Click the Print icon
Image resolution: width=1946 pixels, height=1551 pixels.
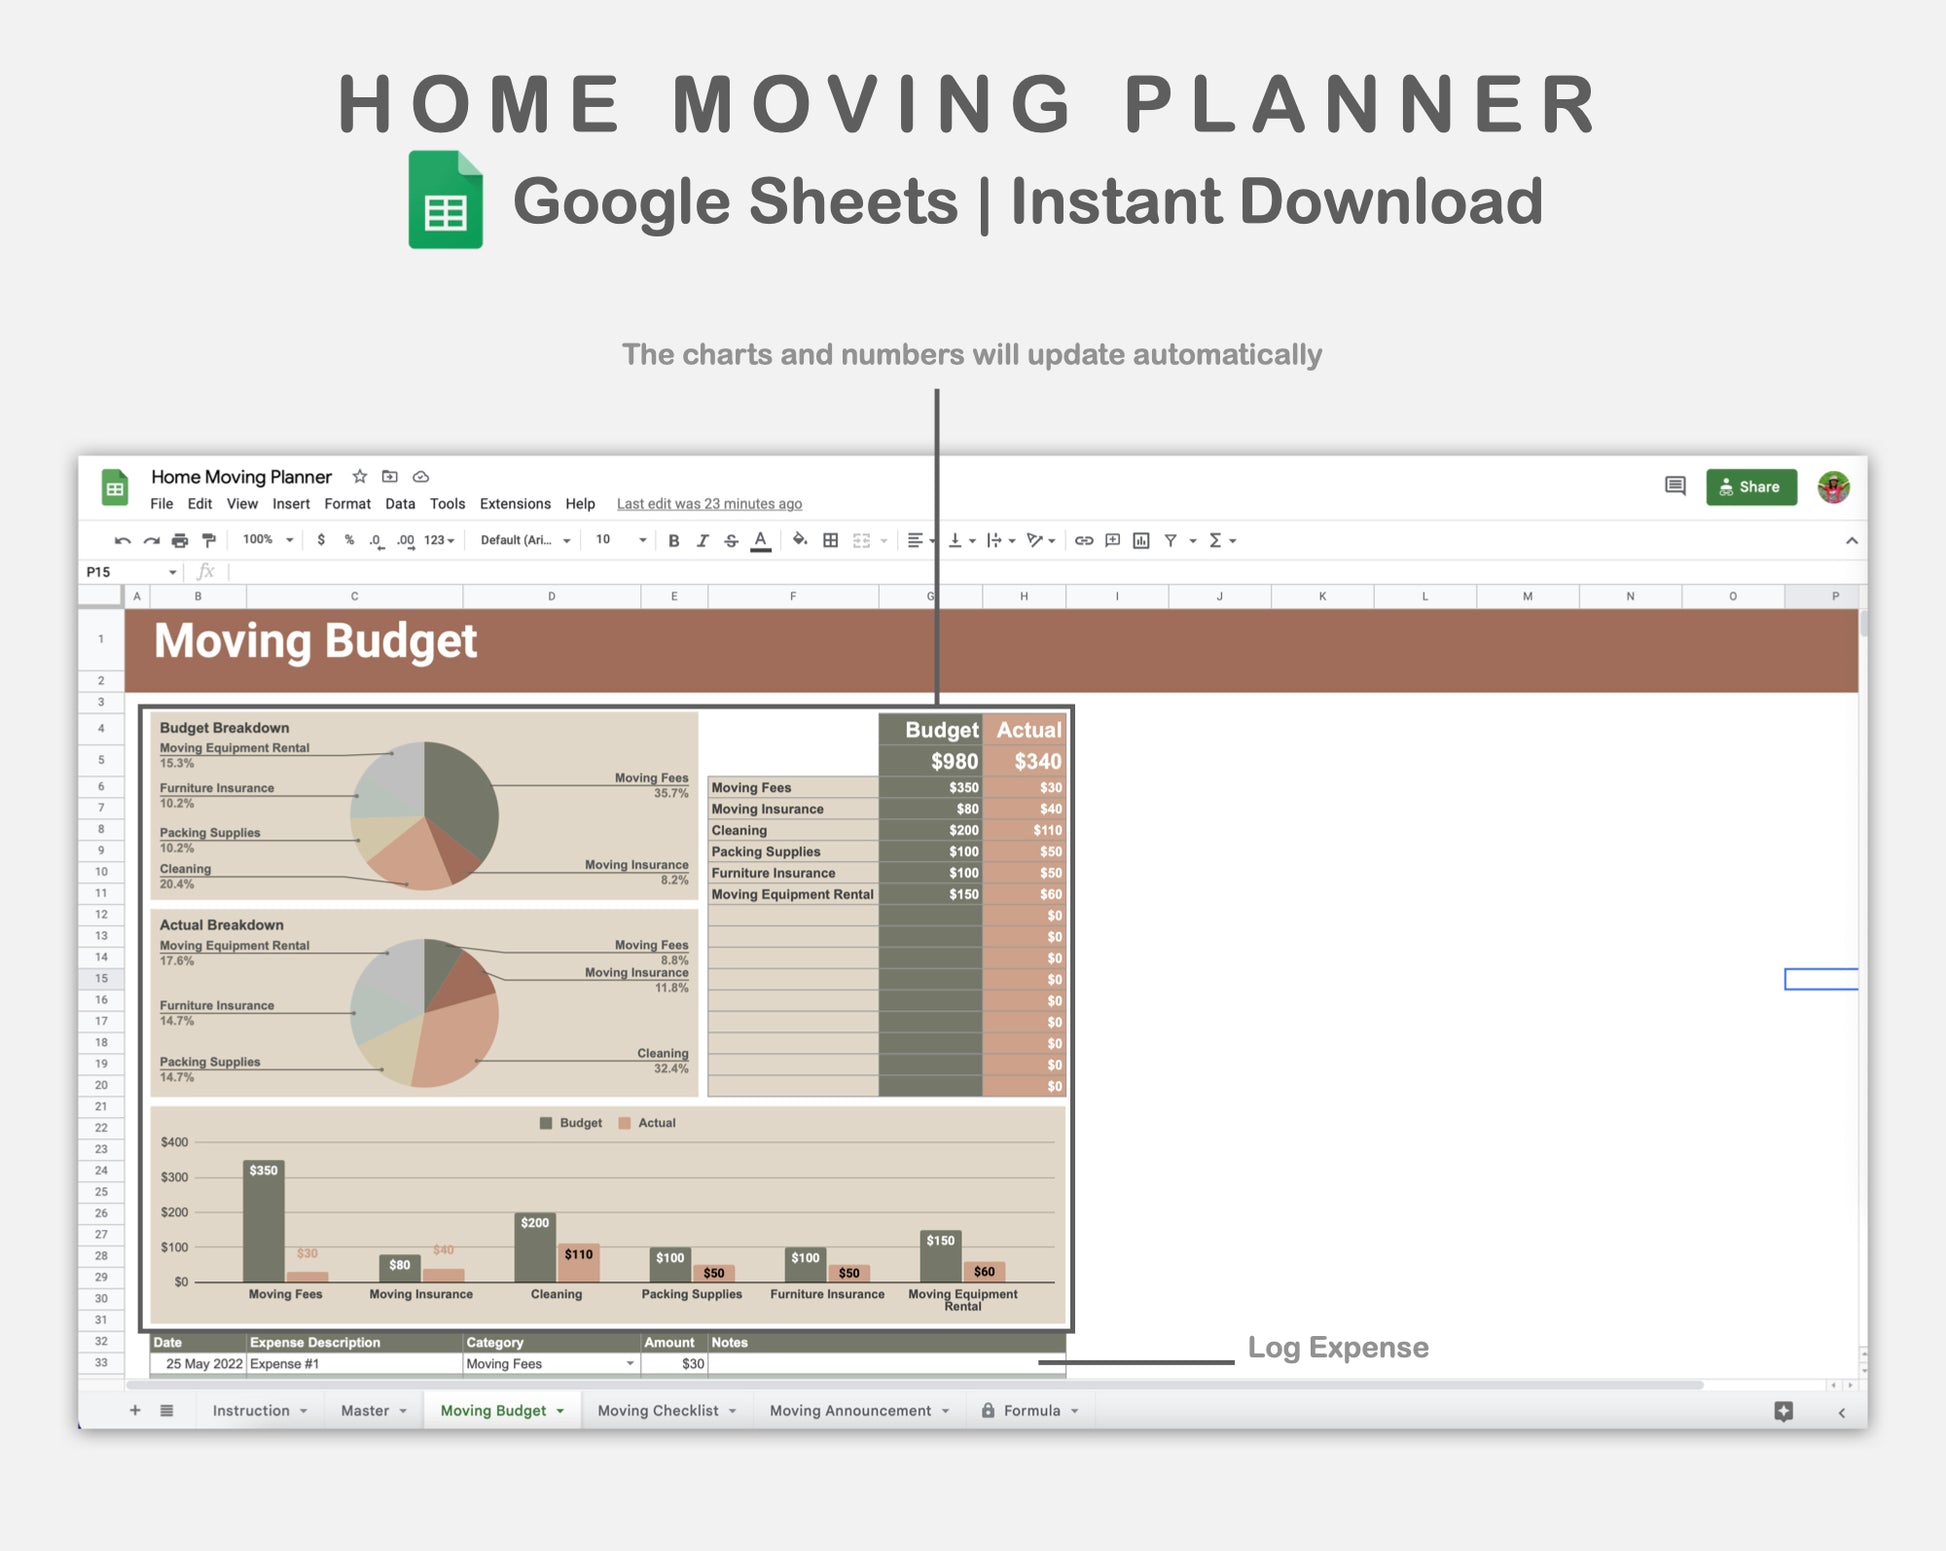point(180,541)
